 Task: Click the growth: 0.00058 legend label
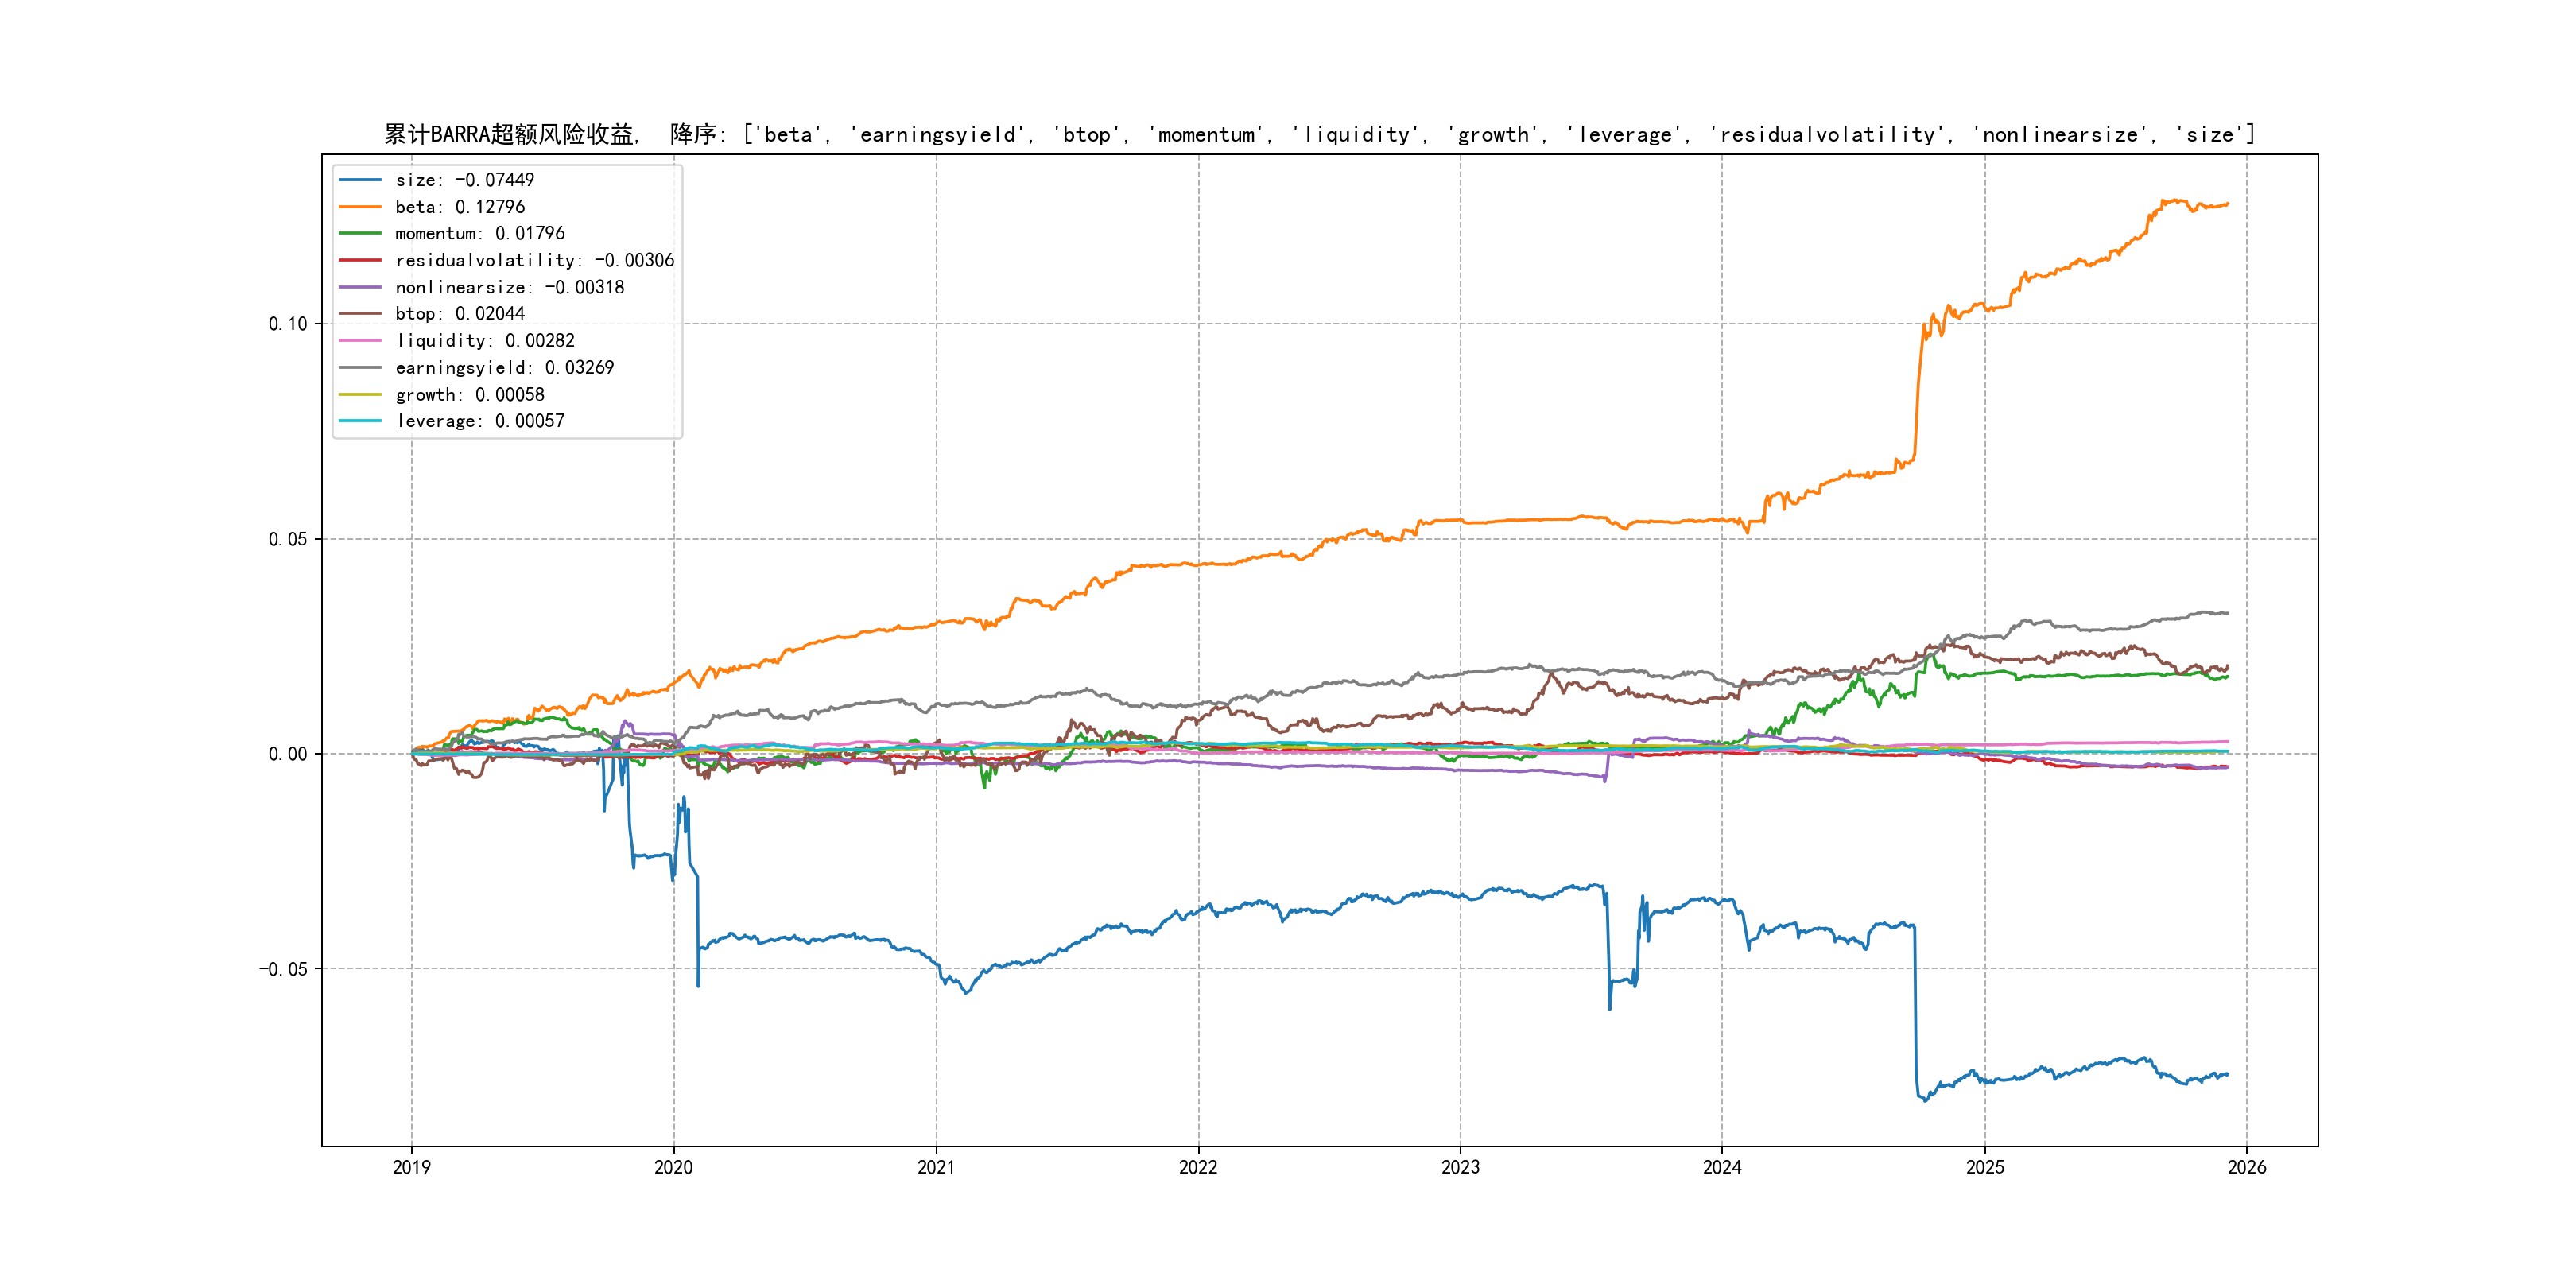click(469, 395)
